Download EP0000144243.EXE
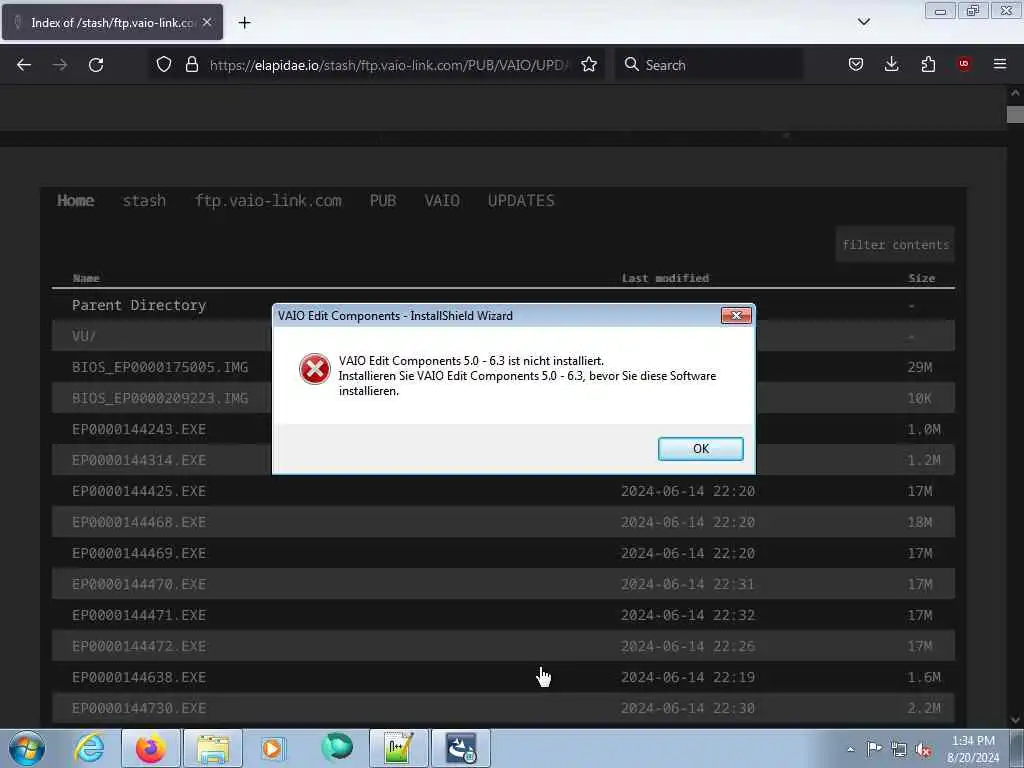Screen dimensions: 1024x768 [139, 429]
